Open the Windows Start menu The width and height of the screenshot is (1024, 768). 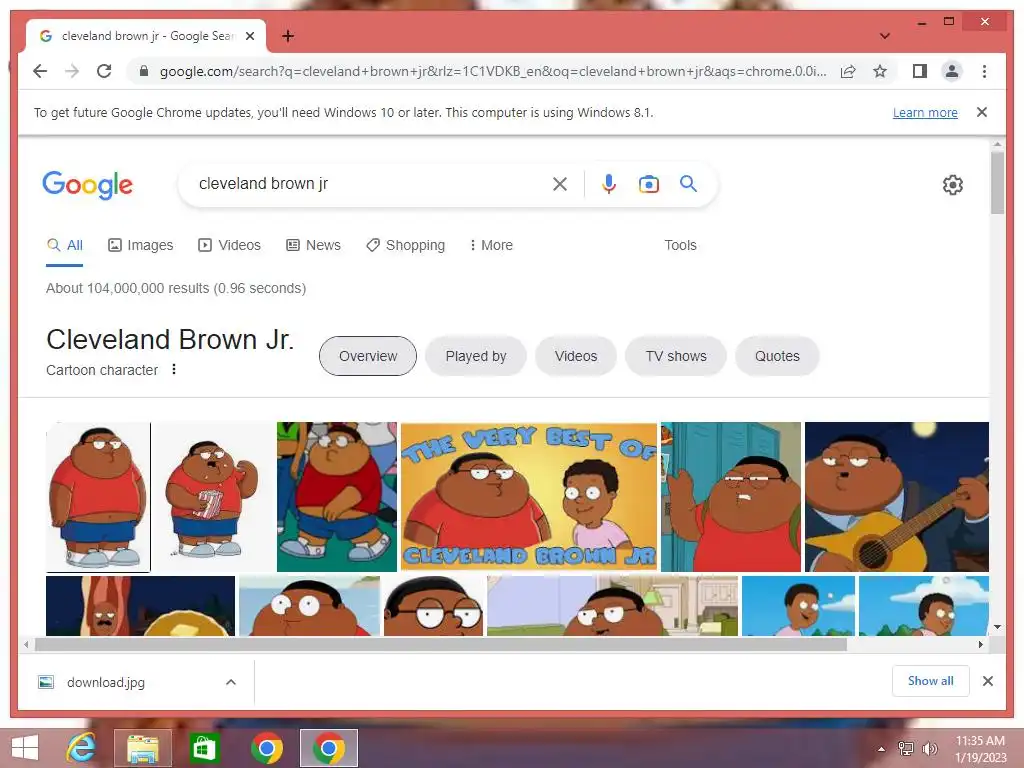[25, 748]
